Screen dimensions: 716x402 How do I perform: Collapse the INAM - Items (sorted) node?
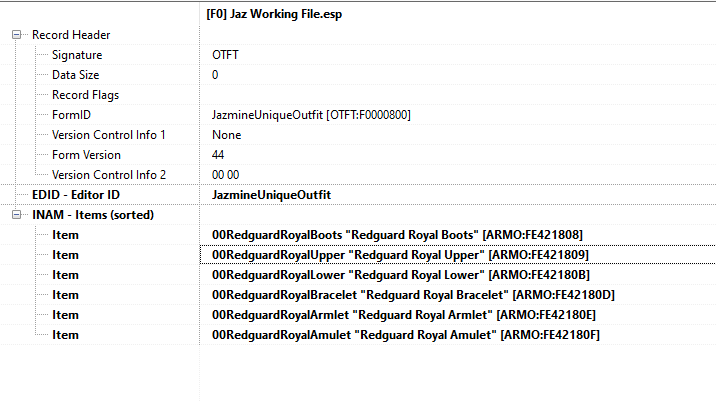click(x=16, y=215)
